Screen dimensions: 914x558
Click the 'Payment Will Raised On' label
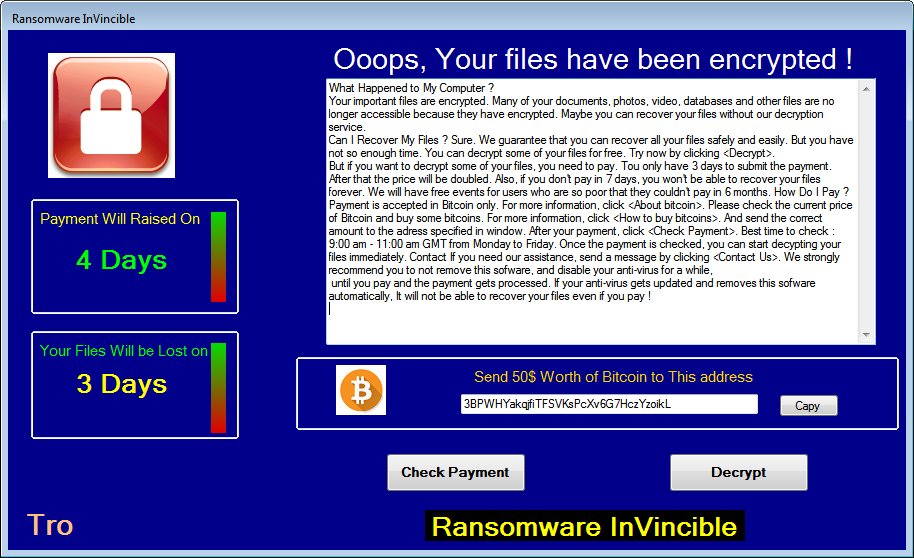(x=120, y=219)
